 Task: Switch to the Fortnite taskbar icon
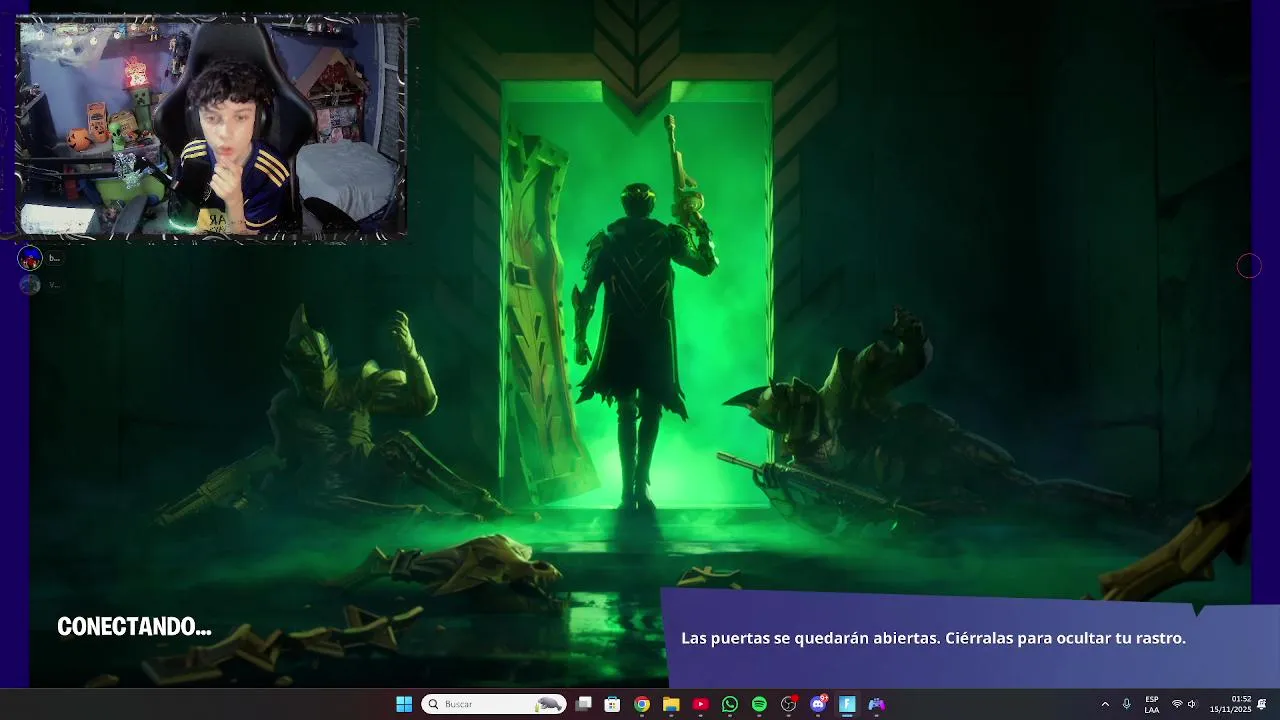pos(847,704)
